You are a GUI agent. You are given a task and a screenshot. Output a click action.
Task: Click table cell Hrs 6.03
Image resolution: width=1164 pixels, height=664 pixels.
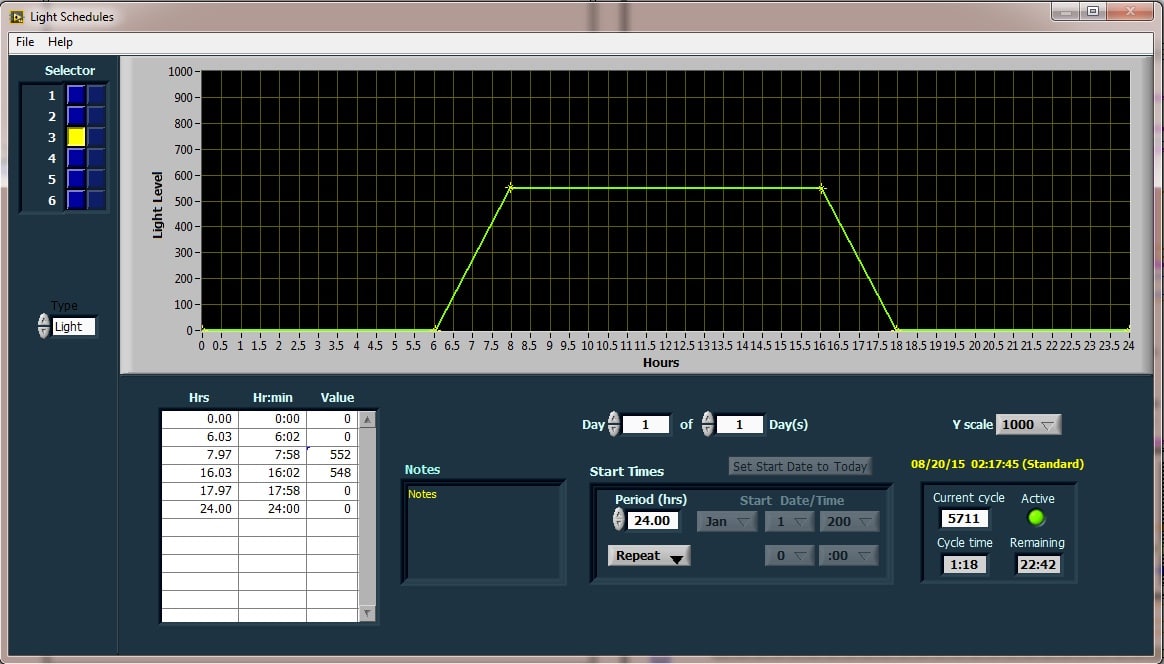pos(200,437)
